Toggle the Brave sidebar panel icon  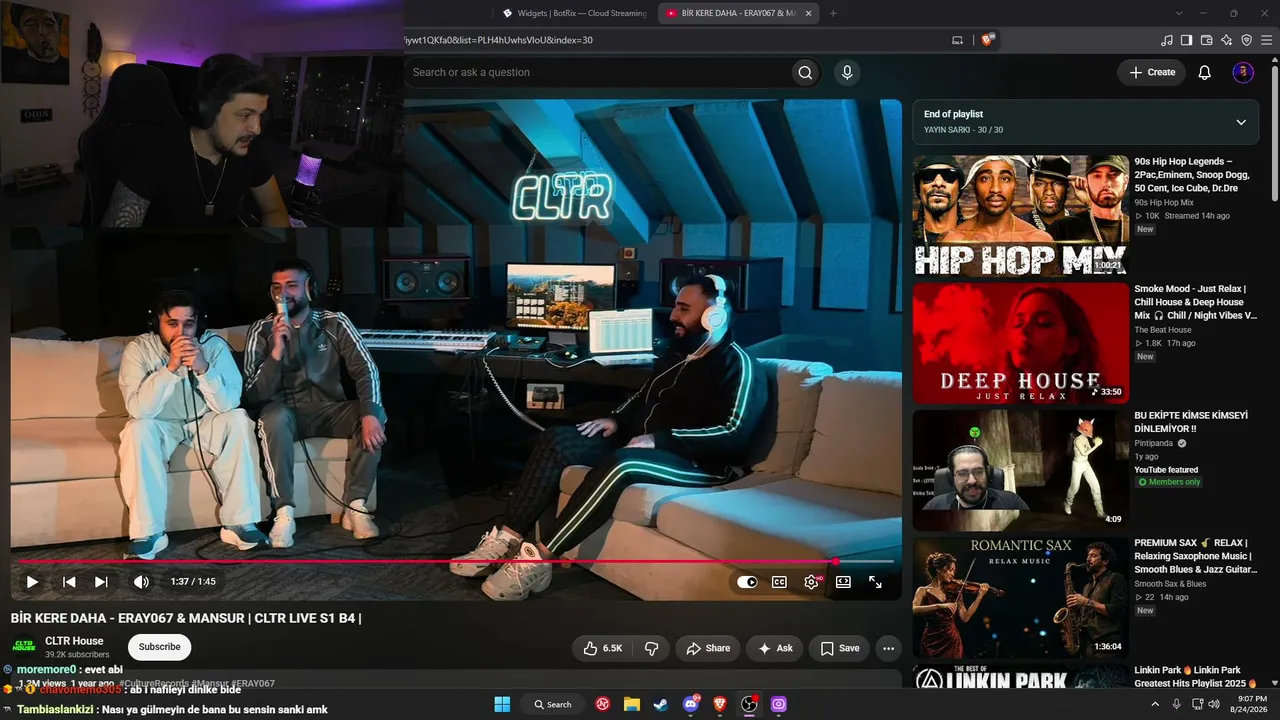[1186, 40]
